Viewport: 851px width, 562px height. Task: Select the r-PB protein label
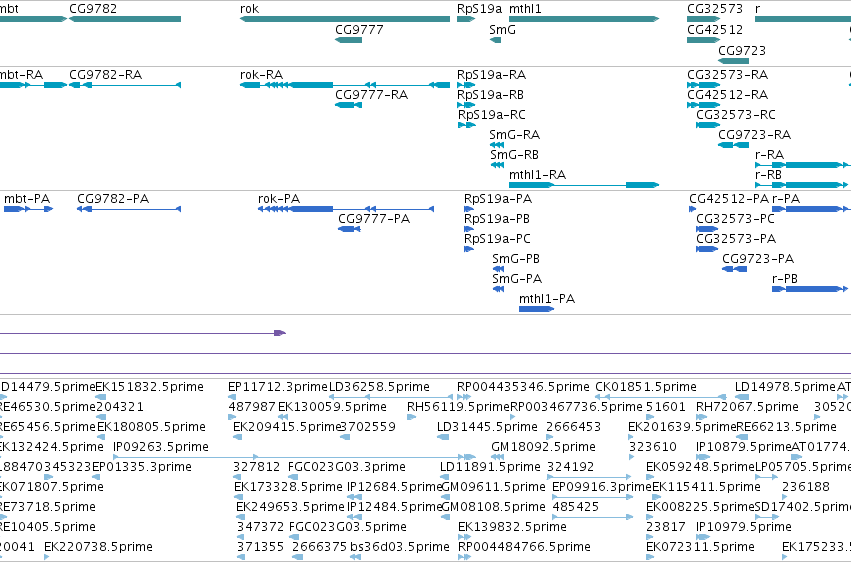pos(784,279)
